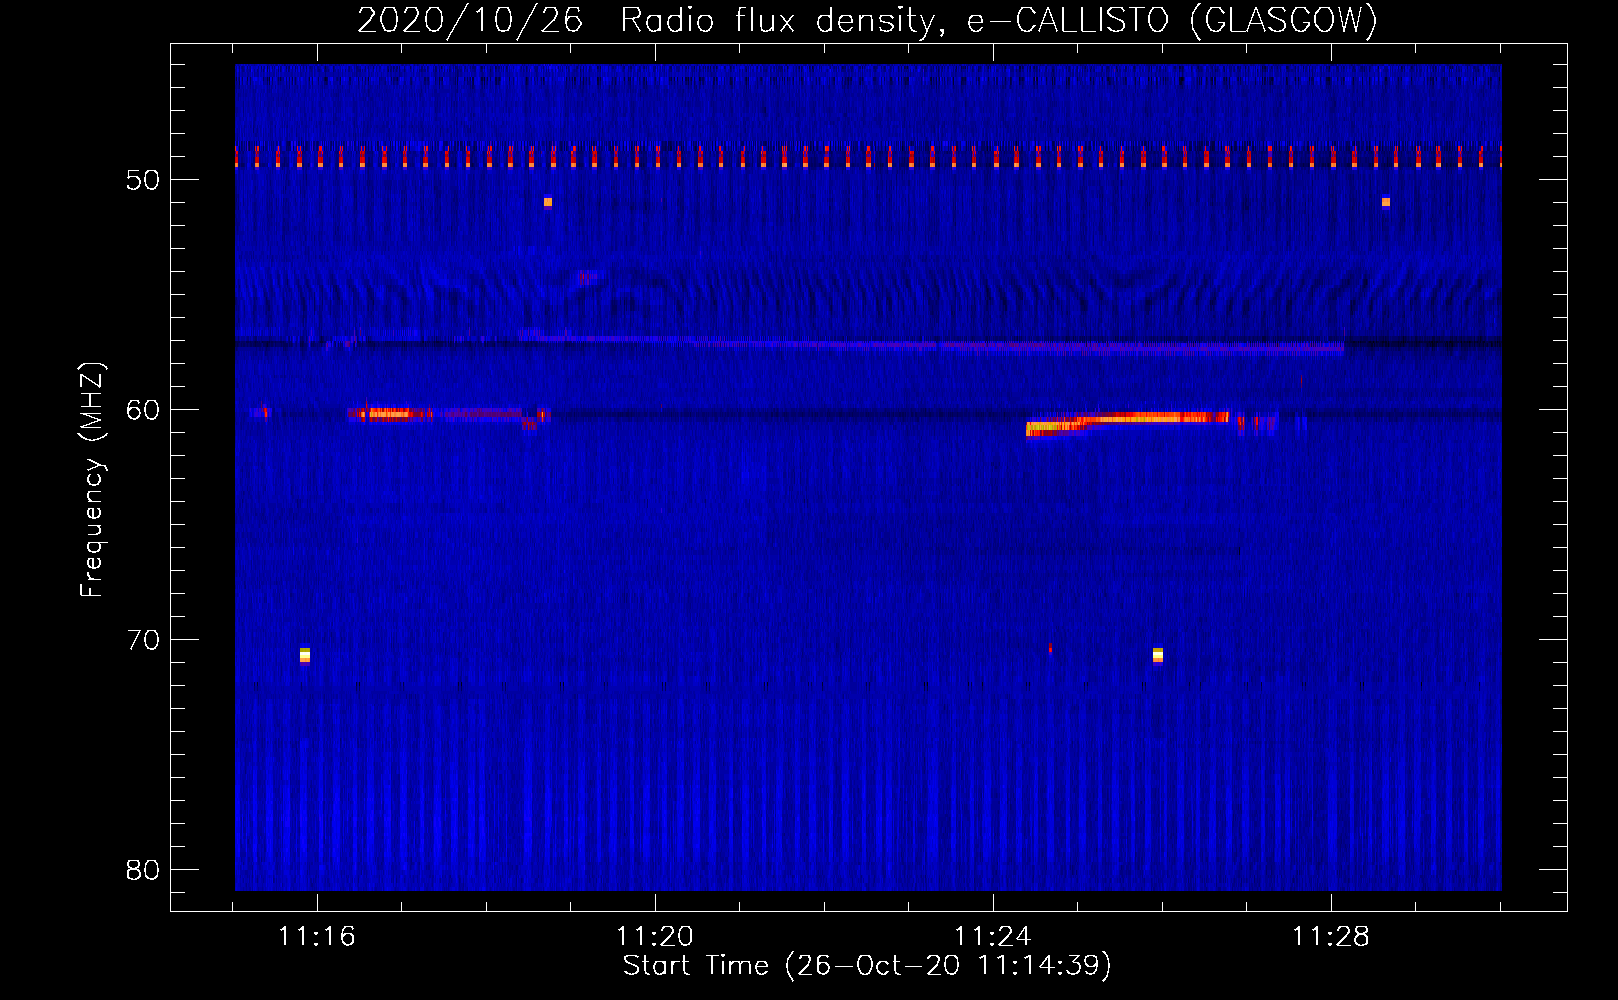The width and height of the screenshot is (1618, 1000).
Task: Click the 50 frequency tick label
Action: pos(143,180)
